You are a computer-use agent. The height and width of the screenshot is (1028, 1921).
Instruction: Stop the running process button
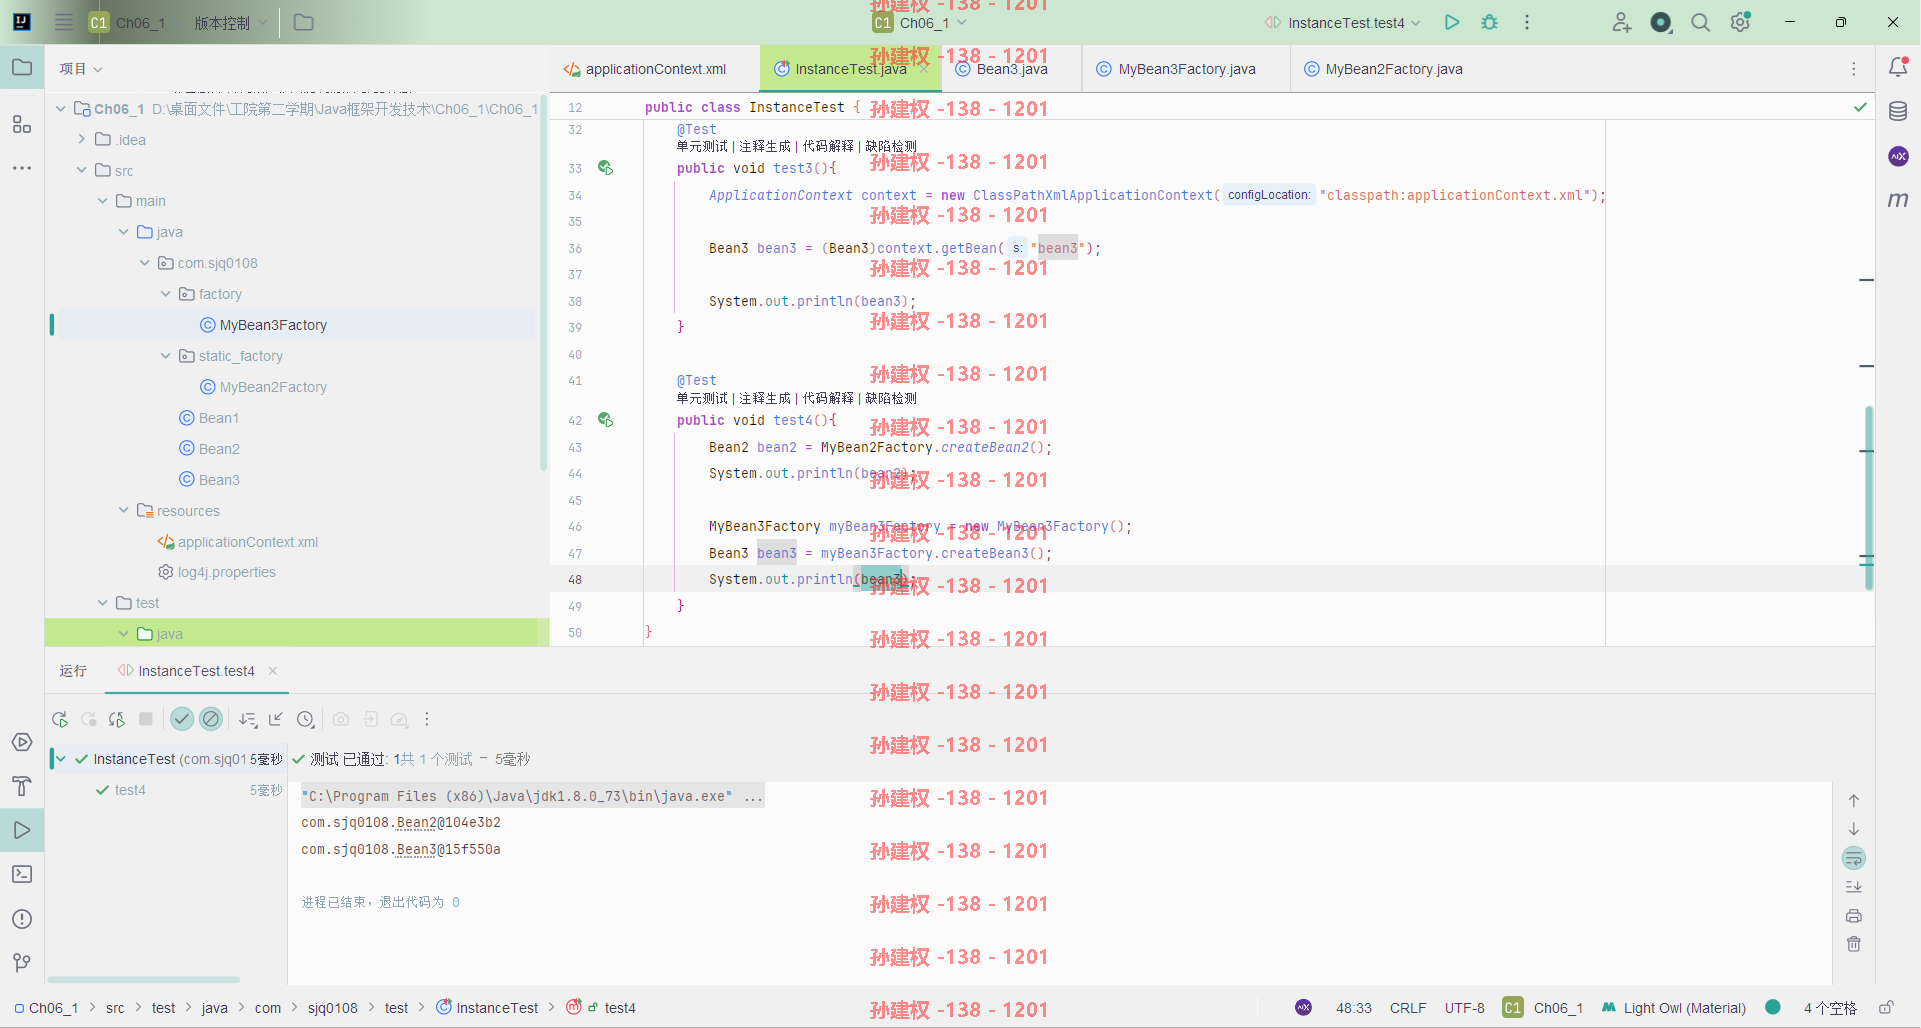click(146, 719)
